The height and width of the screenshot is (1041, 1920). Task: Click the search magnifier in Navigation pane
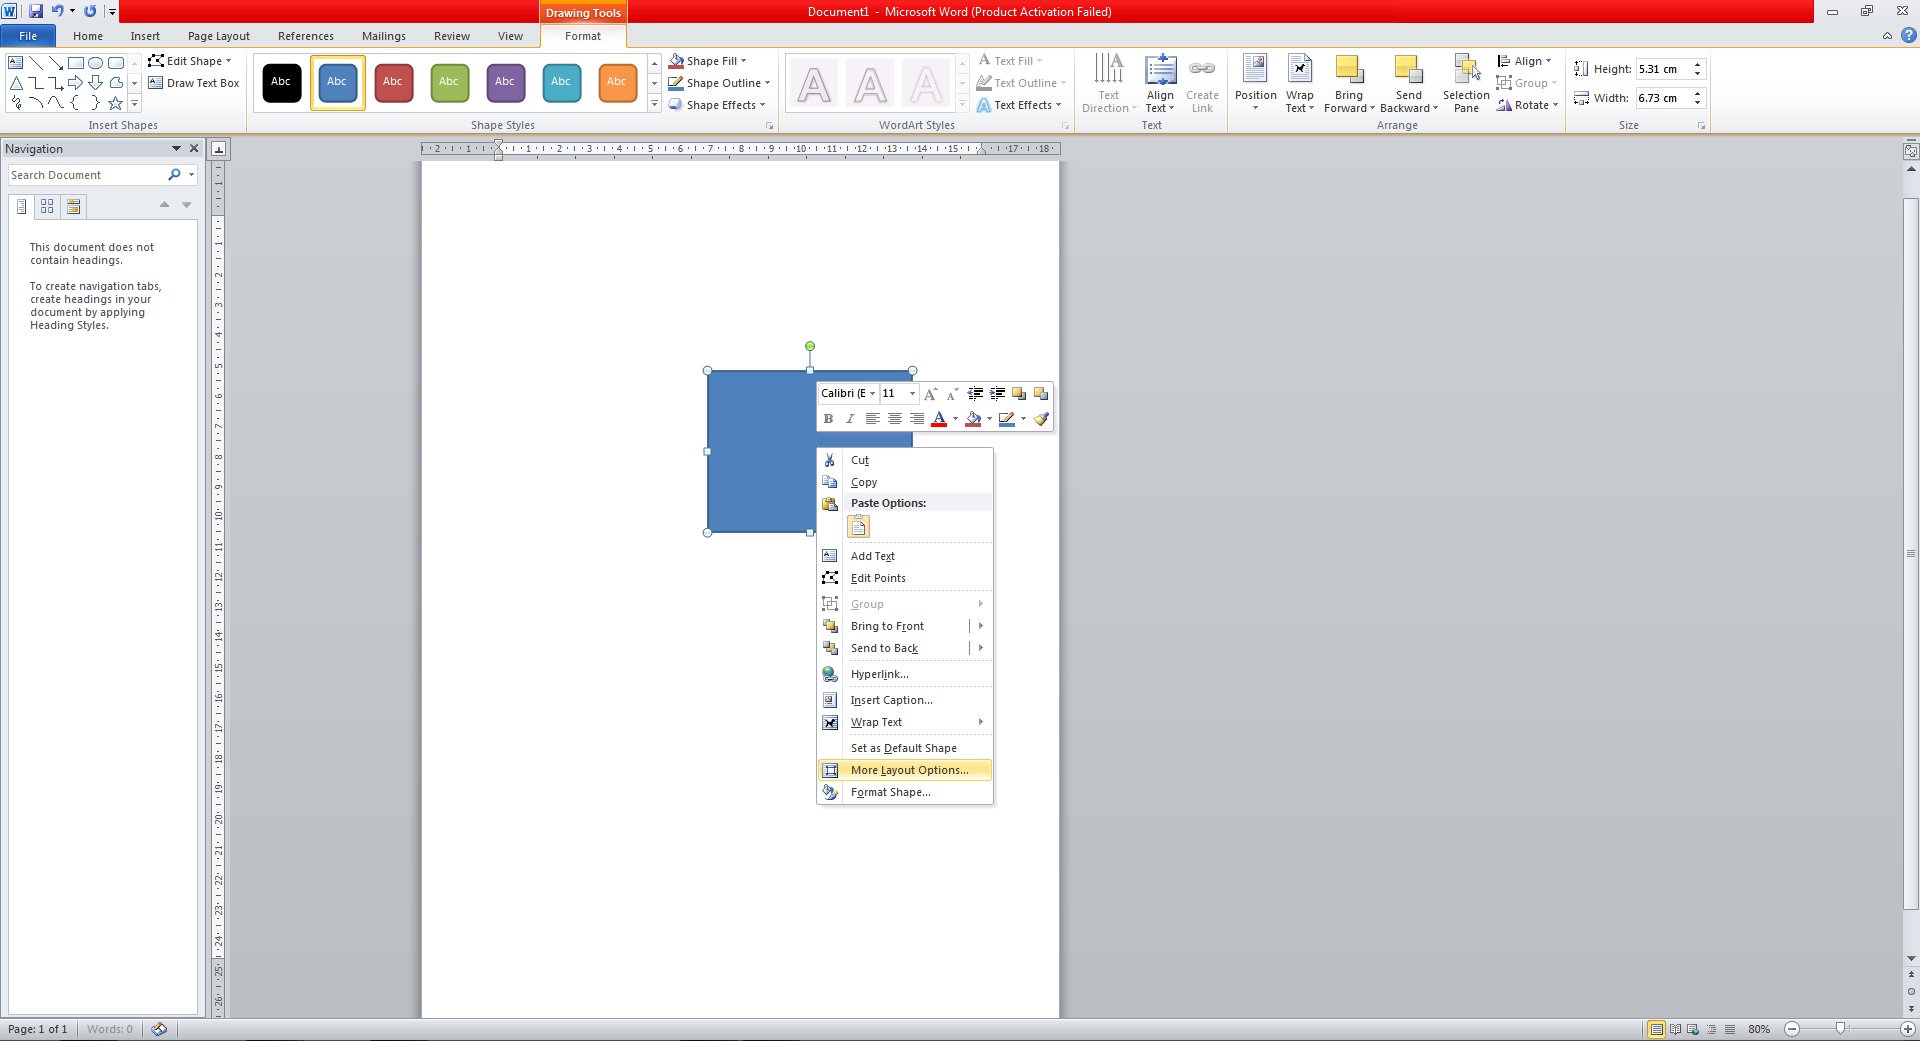click(x=174, y=174)
